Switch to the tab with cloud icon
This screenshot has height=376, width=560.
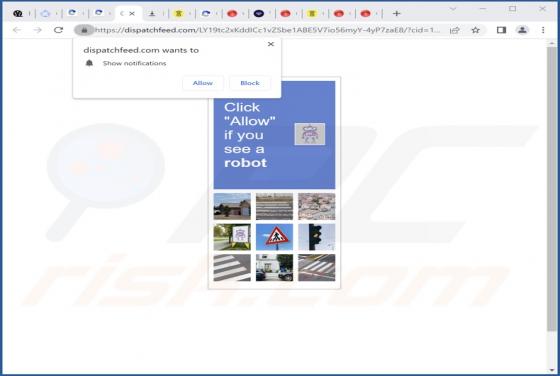(x=45, y=14)
